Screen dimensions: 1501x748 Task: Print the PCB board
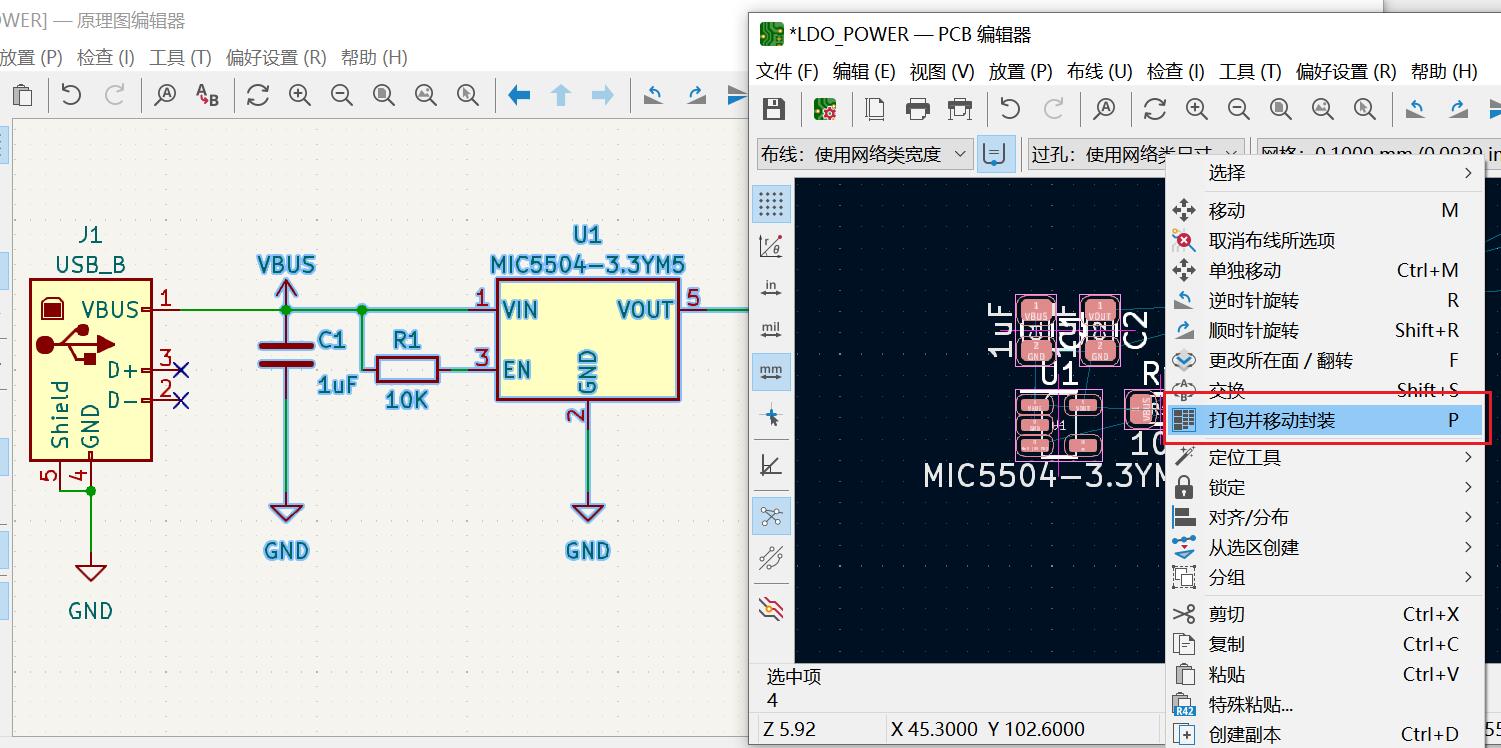point(918,110)
